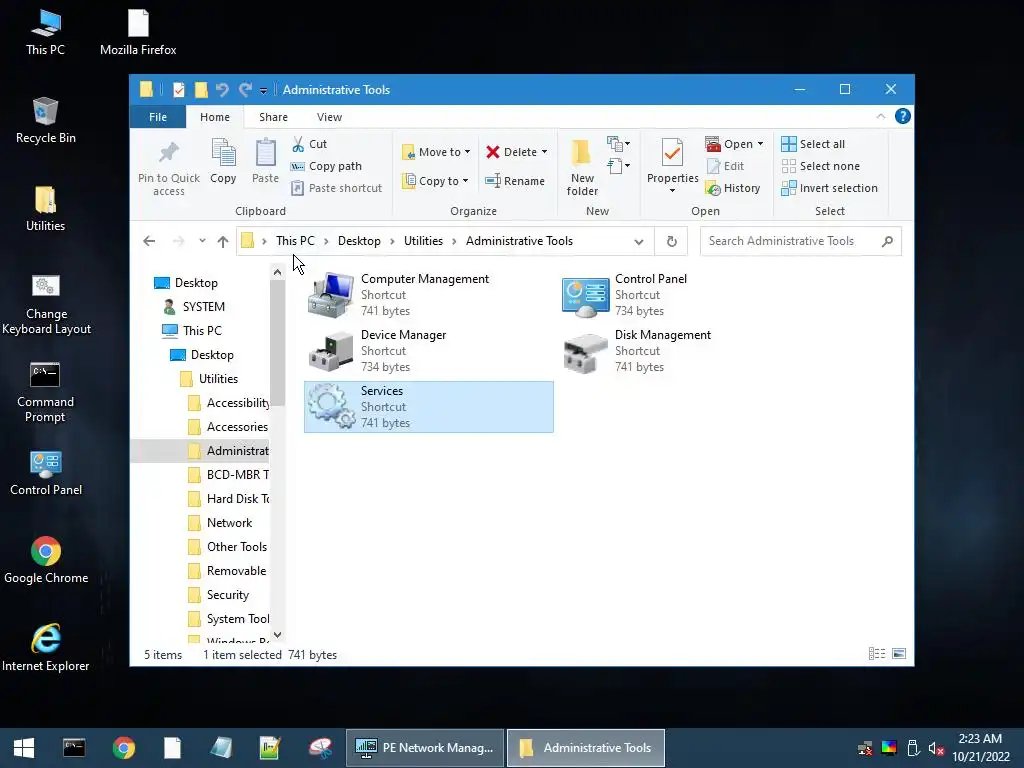Collapse the ribbon

click(880, 116)
